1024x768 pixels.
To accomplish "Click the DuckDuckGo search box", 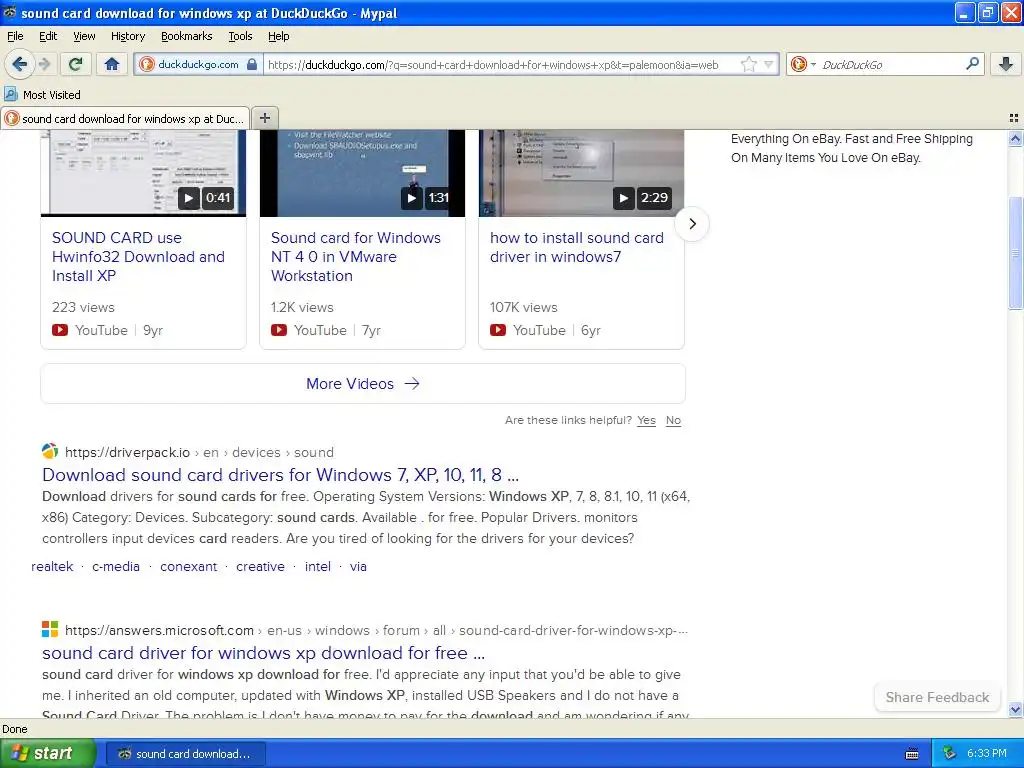I will 891,64.
